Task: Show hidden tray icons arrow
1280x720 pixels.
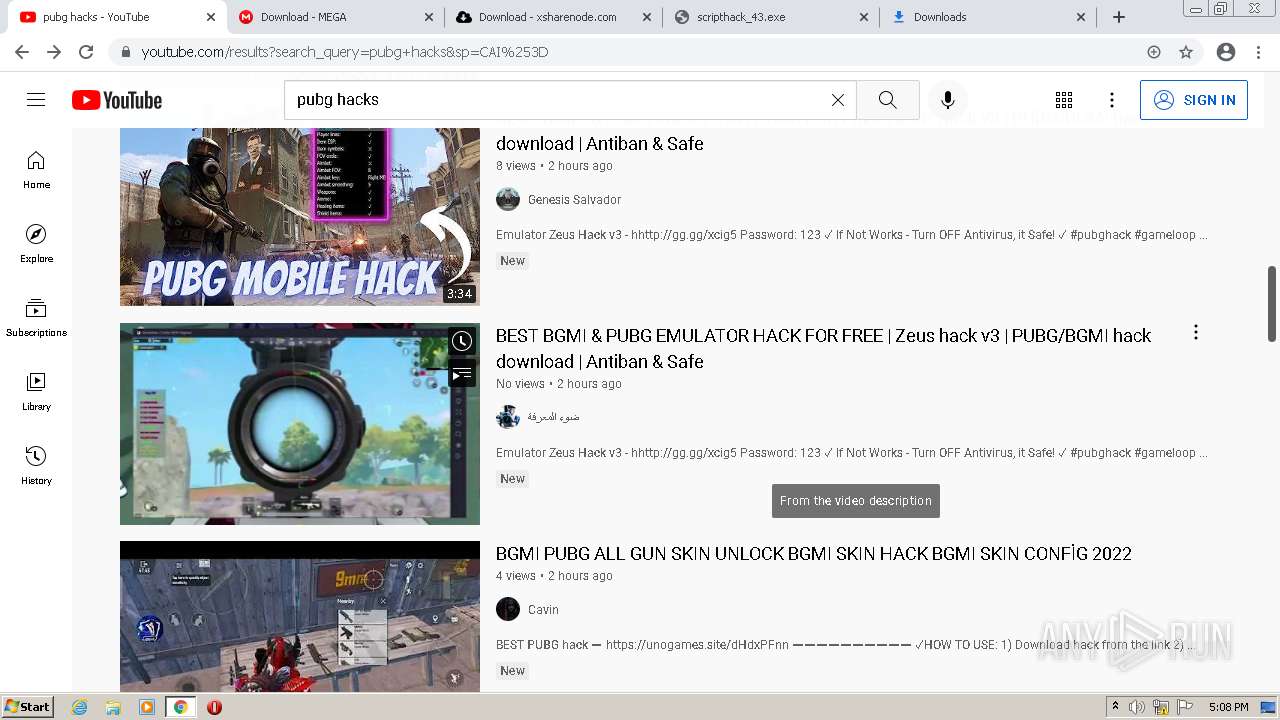Action: click(1115, 707)
